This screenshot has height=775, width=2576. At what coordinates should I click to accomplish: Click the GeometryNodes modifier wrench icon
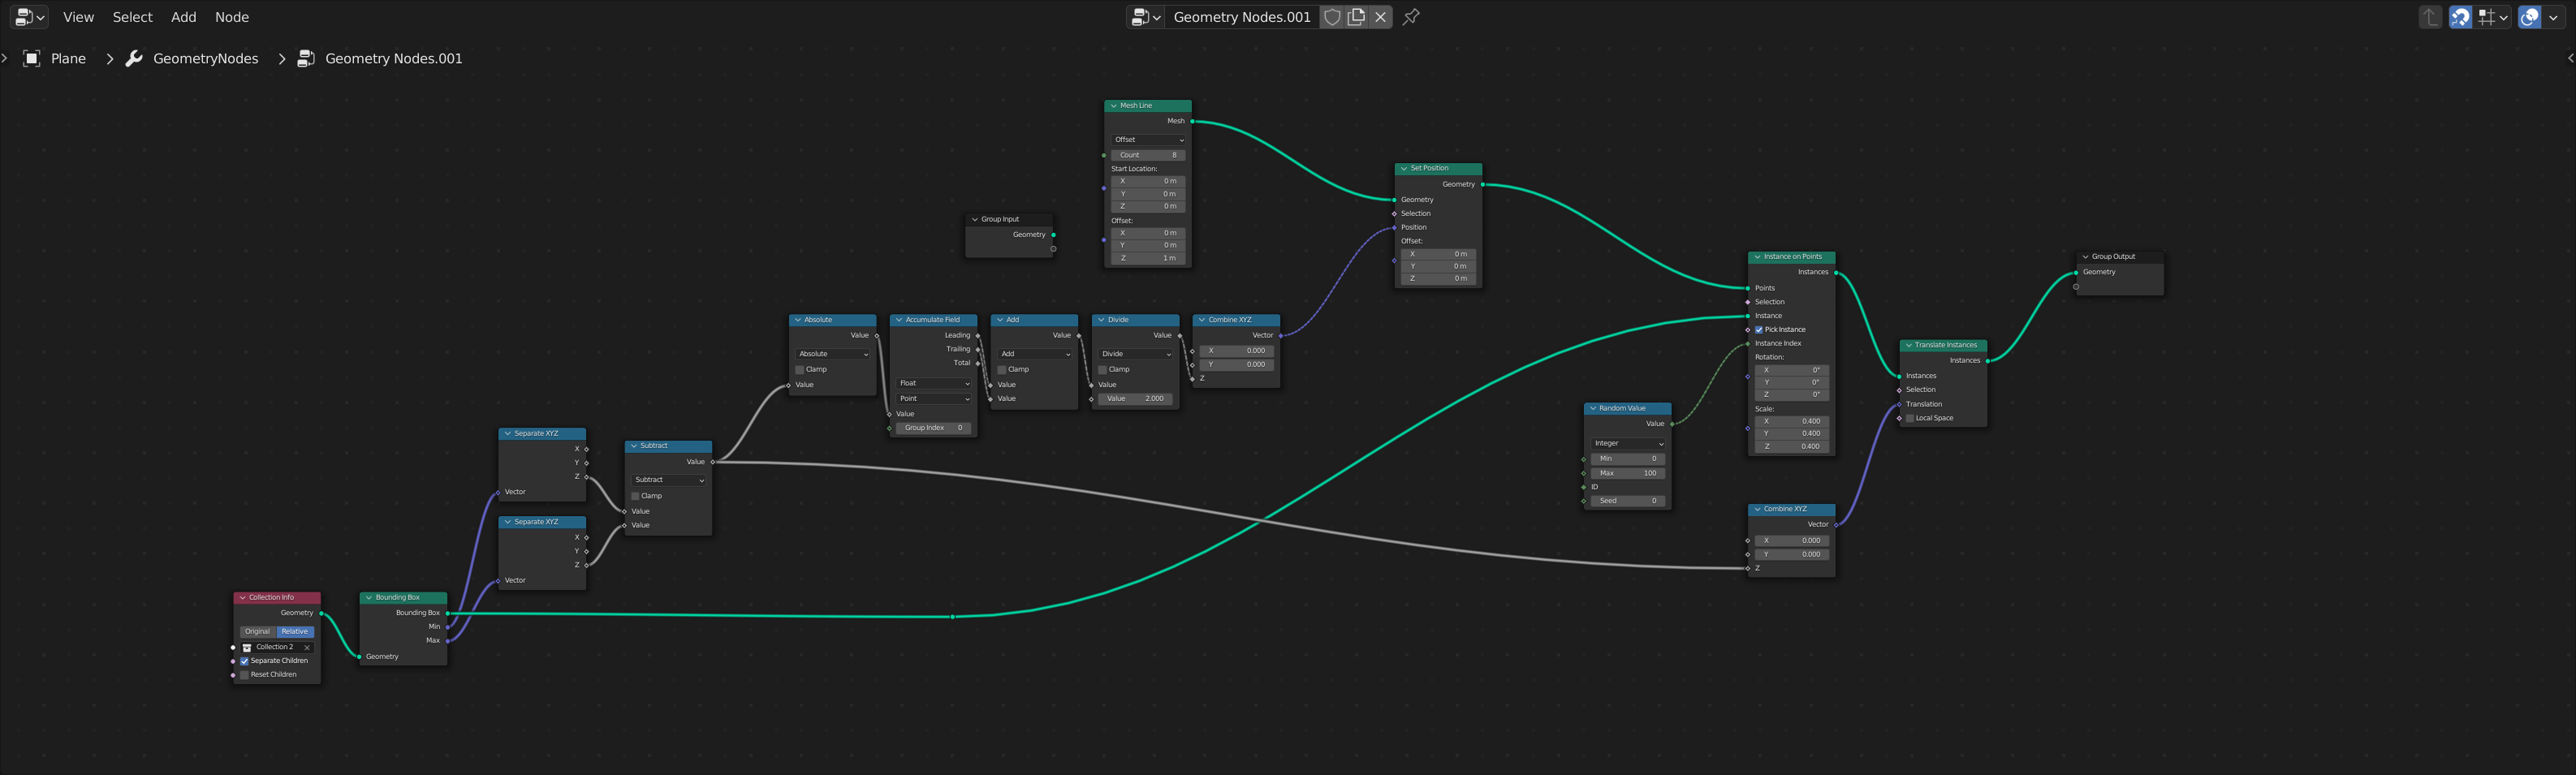point(134,58)
